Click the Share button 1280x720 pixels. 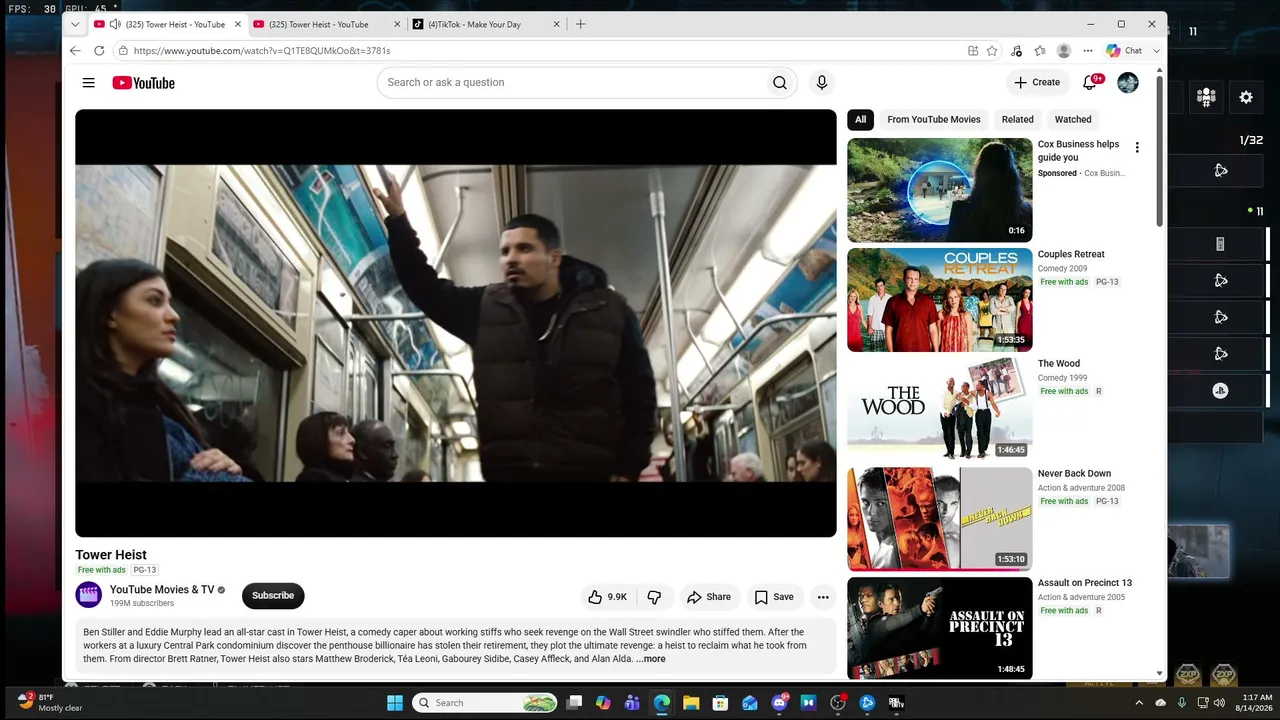[x=709, y=597]
